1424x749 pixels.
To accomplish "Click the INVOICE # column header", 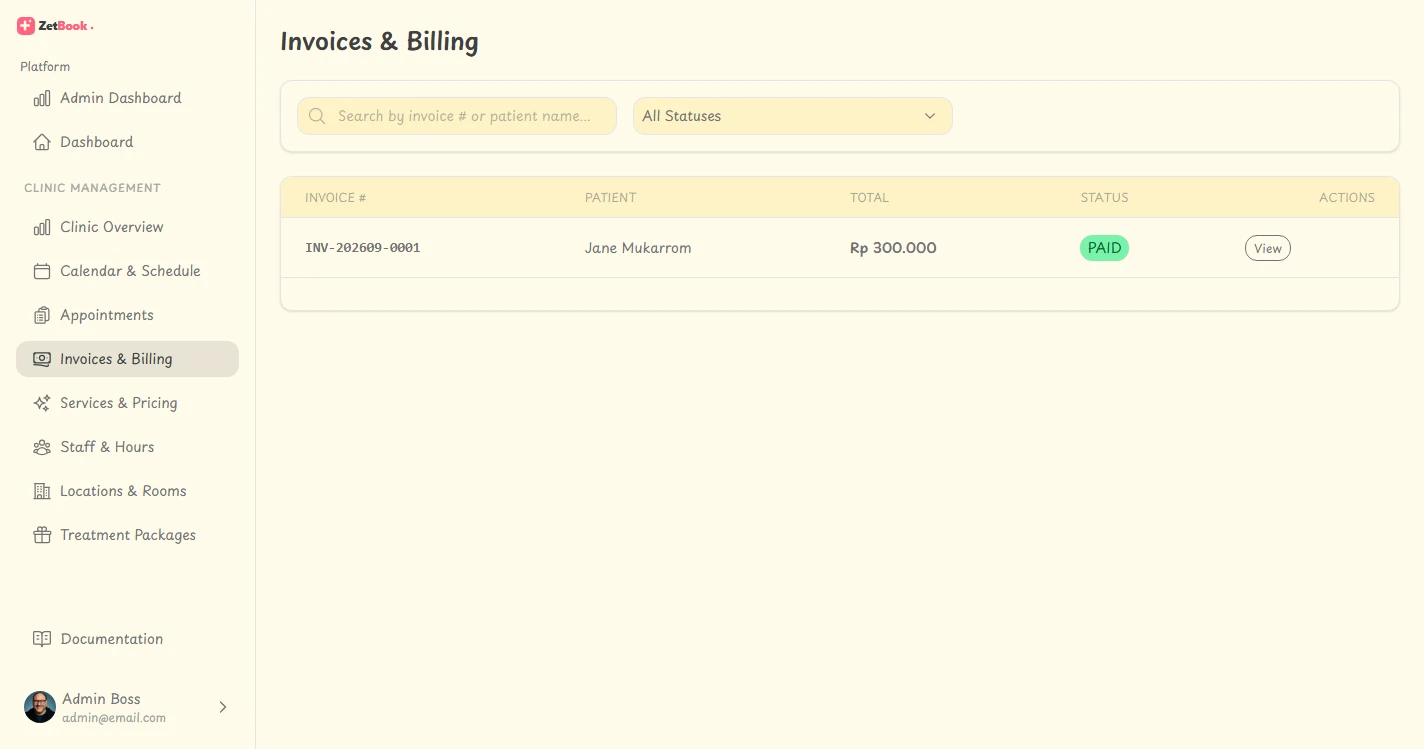I will pos(336,198).
